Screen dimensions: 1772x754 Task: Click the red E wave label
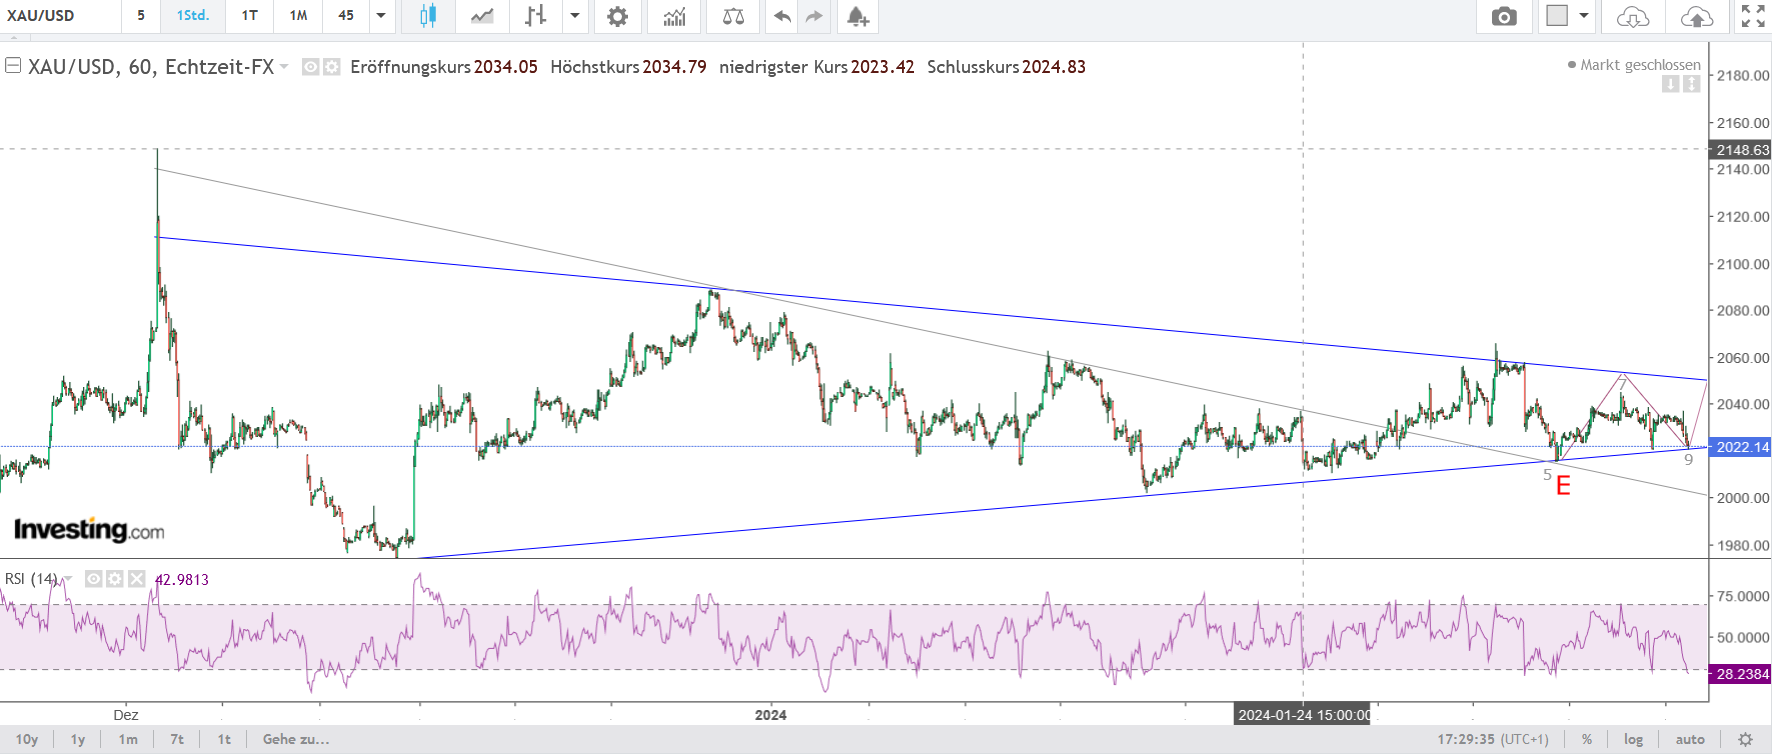coord(1563,487)
